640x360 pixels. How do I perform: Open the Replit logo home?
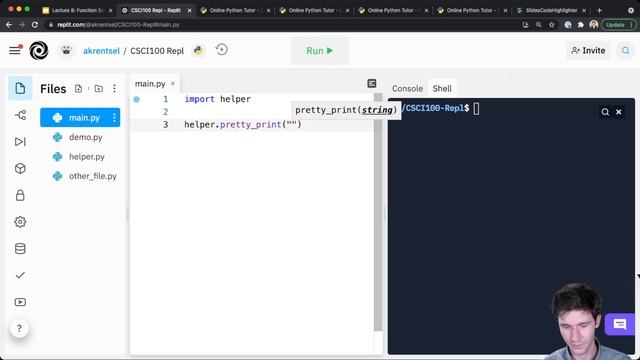pyautogui.click(x=39, y=51)
